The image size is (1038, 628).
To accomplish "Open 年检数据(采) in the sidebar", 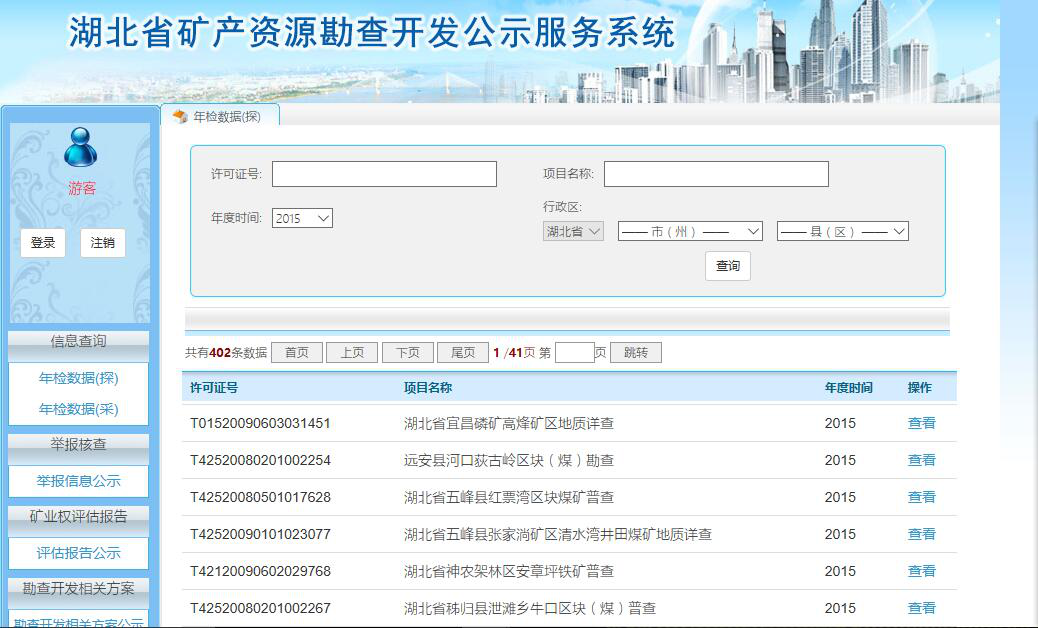I will [79, 409].
